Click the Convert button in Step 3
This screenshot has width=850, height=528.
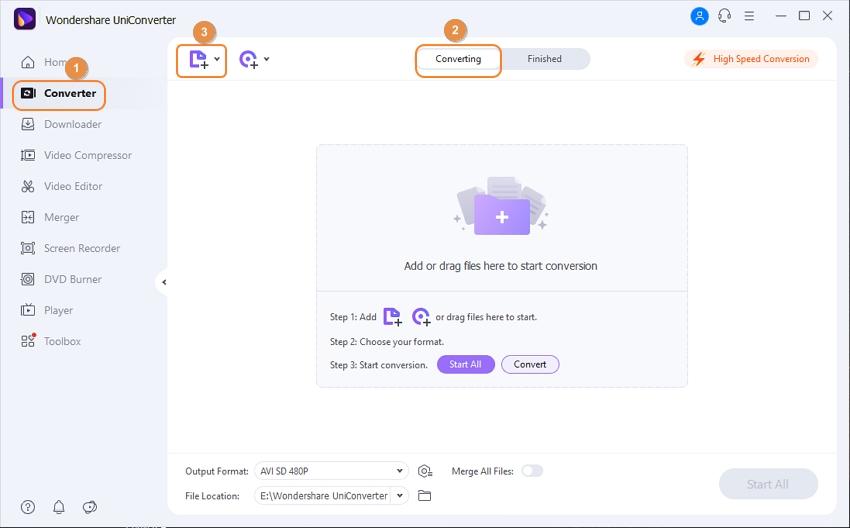click(530, 364)
